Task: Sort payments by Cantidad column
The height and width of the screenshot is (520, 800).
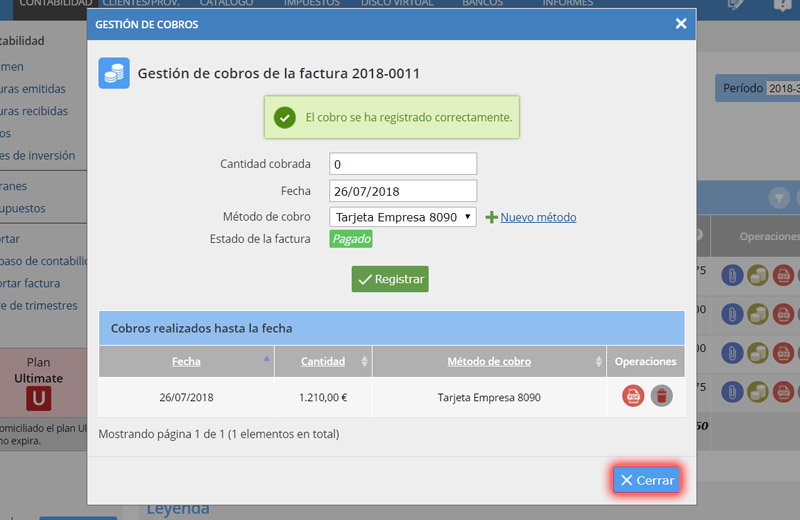Action: click(x=323, y=361)
